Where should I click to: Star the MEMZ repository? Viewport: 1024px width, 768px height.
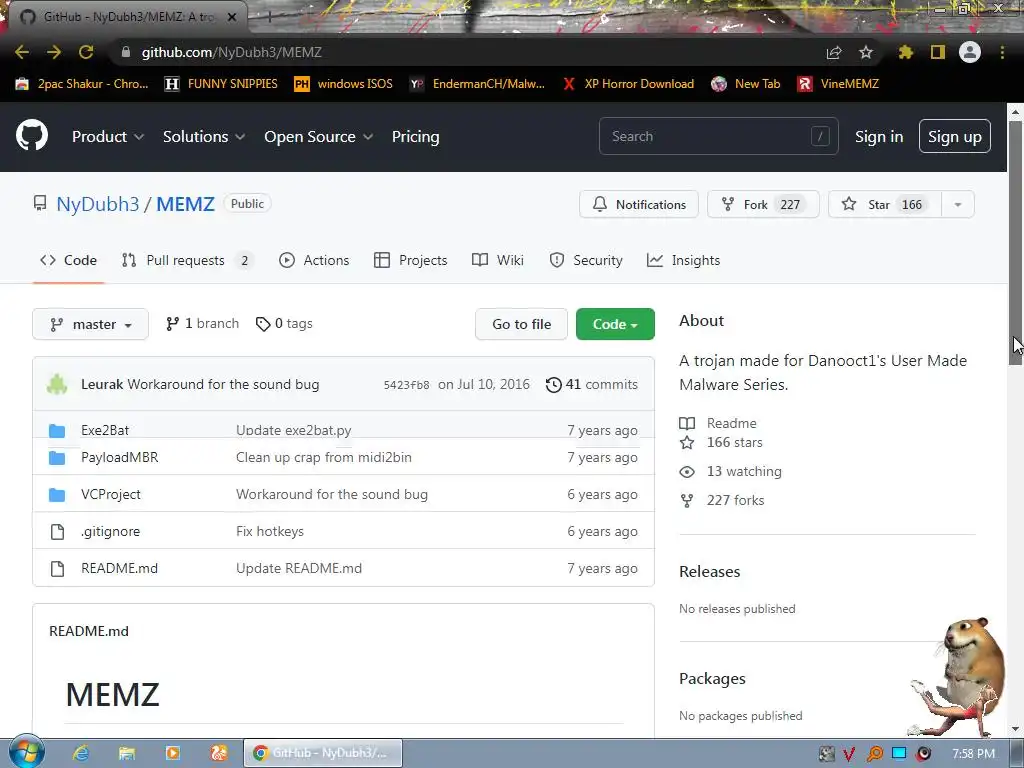pyautogui.click(x=884, y=204)
